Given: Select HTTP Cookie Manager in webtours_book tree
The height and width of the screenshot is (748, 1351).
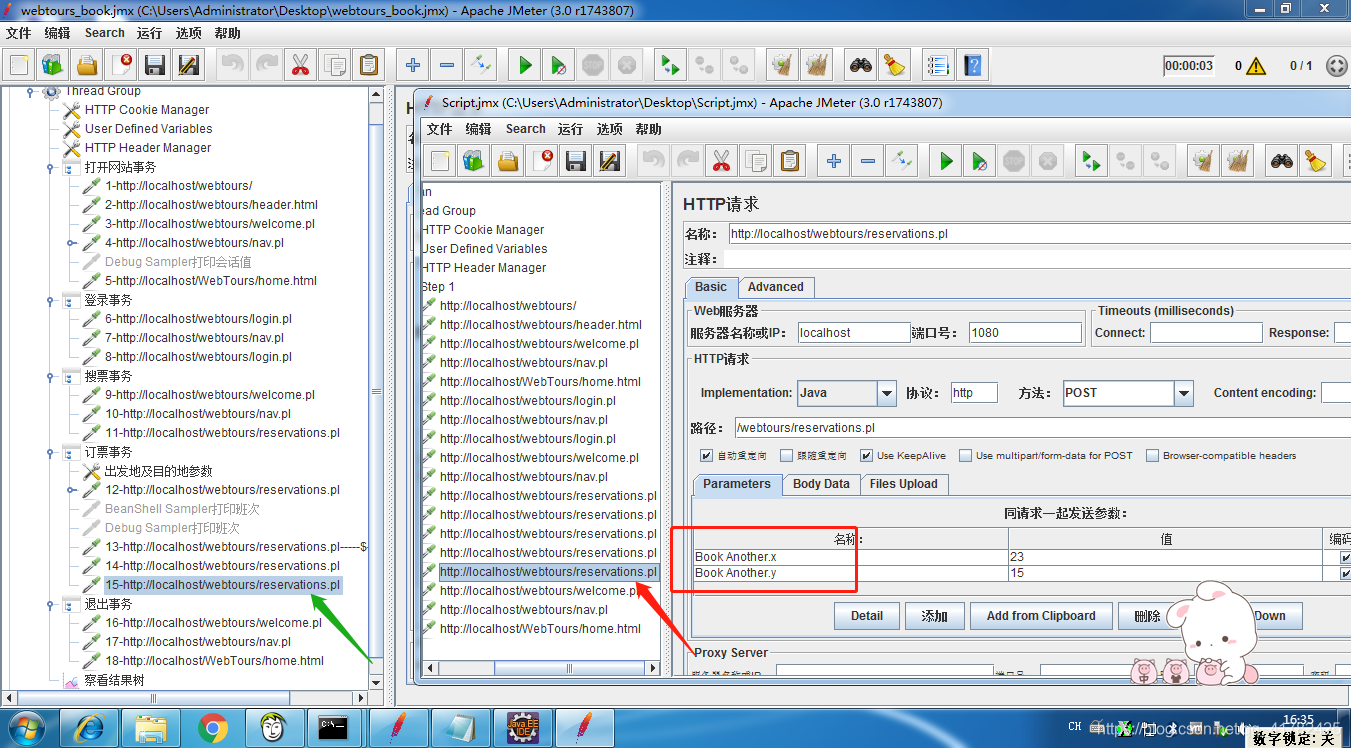Looking at the screenshot, I should pyautogui.click(x=147, y=110).
